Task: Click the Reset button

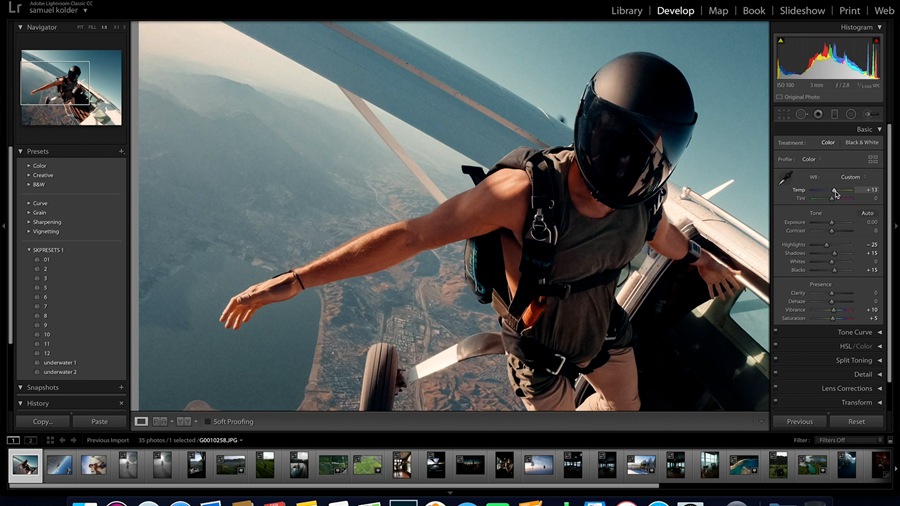Action: [x=856, y=422]
